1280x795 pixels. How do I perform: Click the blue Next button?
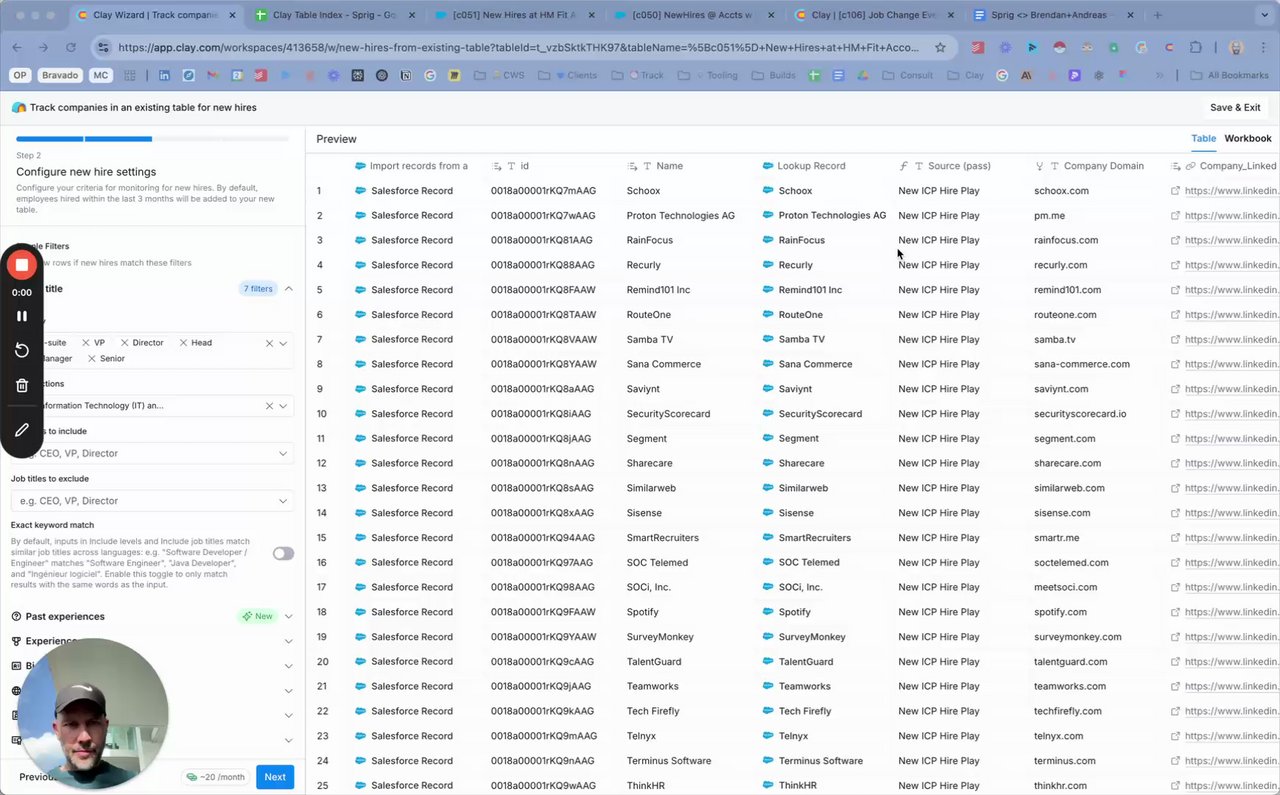pyautogui.click(x=275, y=777)
